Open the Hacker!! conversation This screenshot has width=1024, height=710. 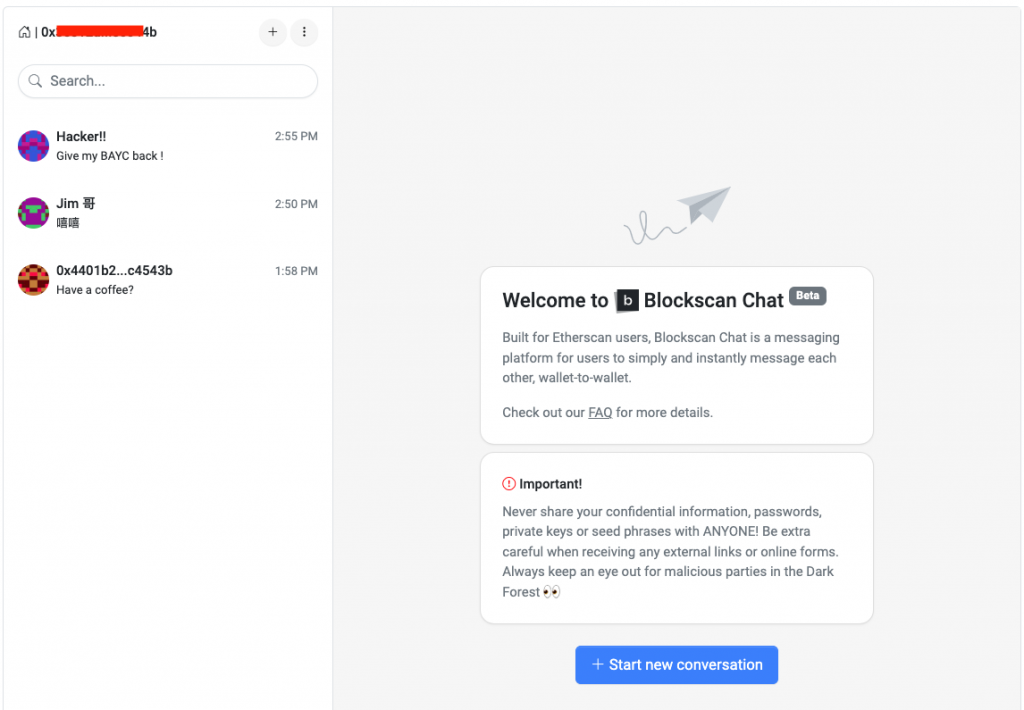pyautogui.click(x=168, y=146)
